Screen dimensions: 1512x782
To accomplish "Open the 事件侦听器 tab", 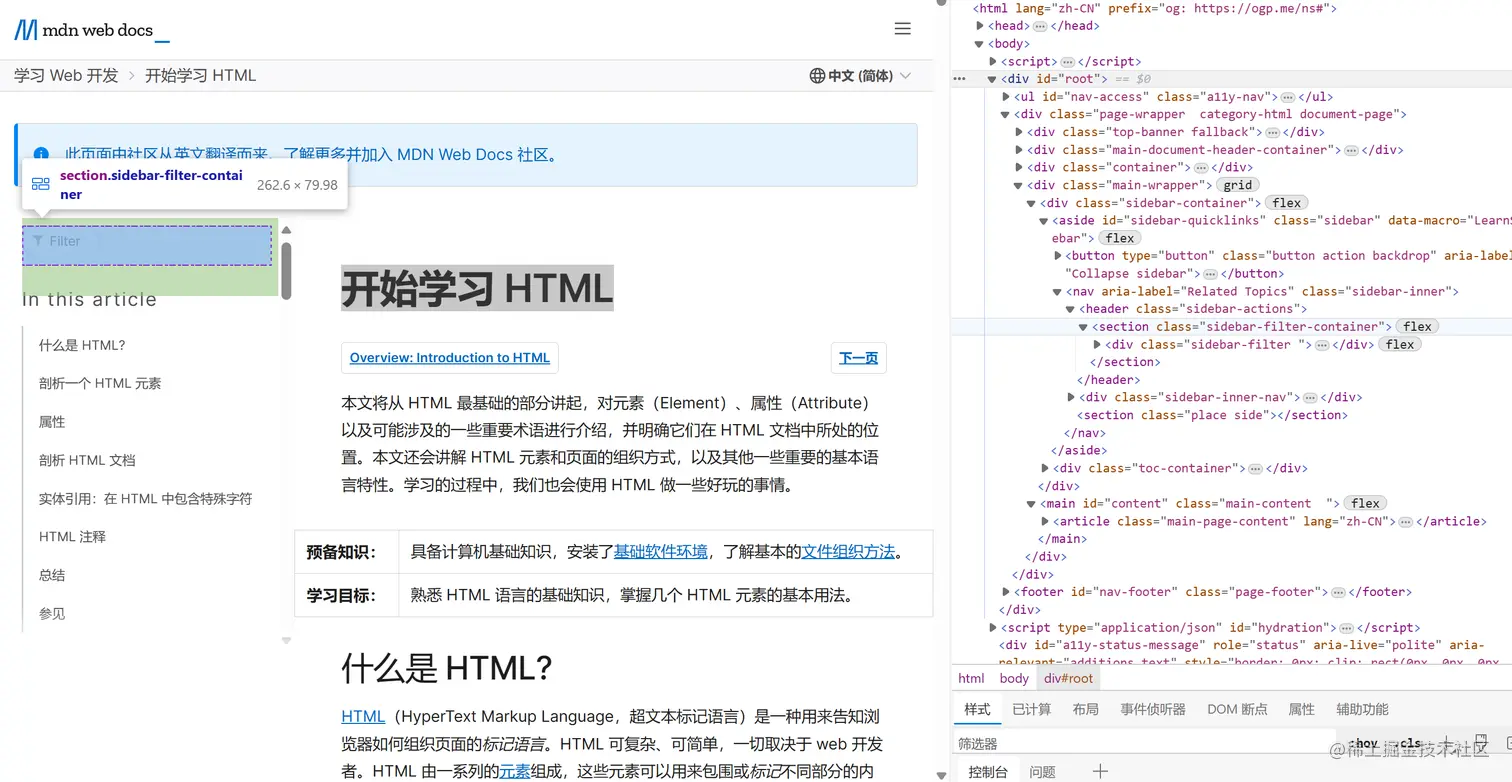I will coord(1153,709).
